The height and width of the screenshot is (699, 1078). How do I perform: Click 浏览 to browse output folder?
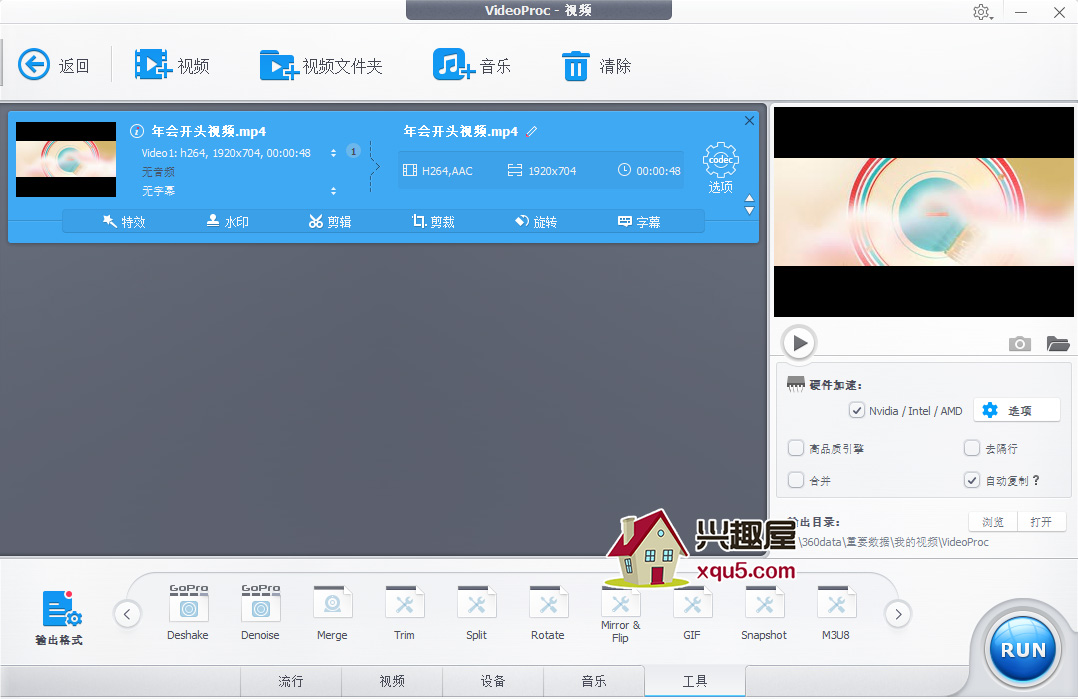point(993,522)
